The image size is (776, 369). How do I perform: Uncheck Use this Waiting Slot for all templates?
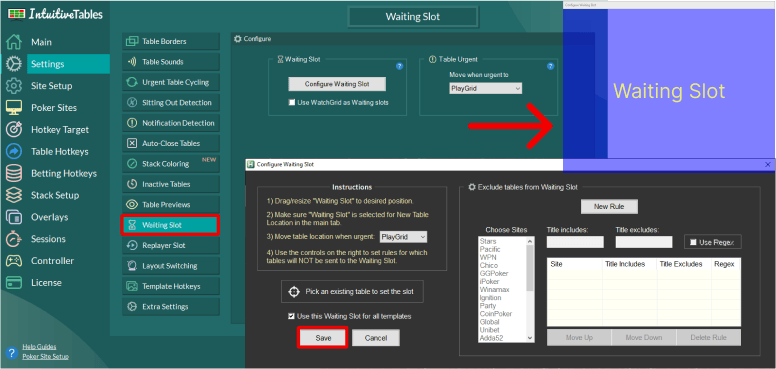coord(291,316)
